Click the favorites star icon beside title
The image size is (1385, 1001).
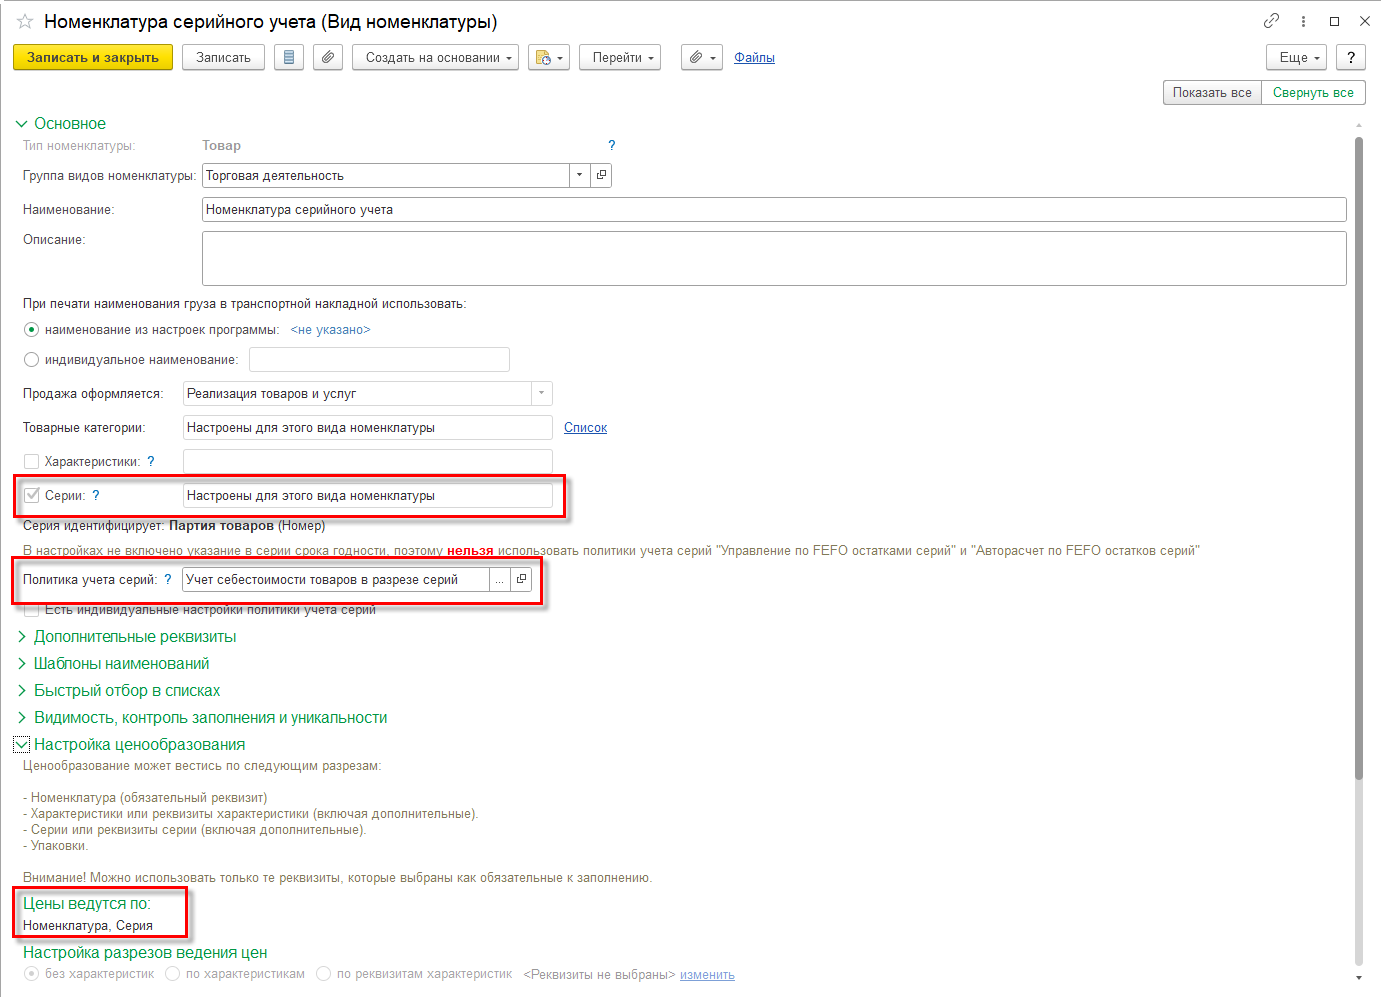click(25, 21)
